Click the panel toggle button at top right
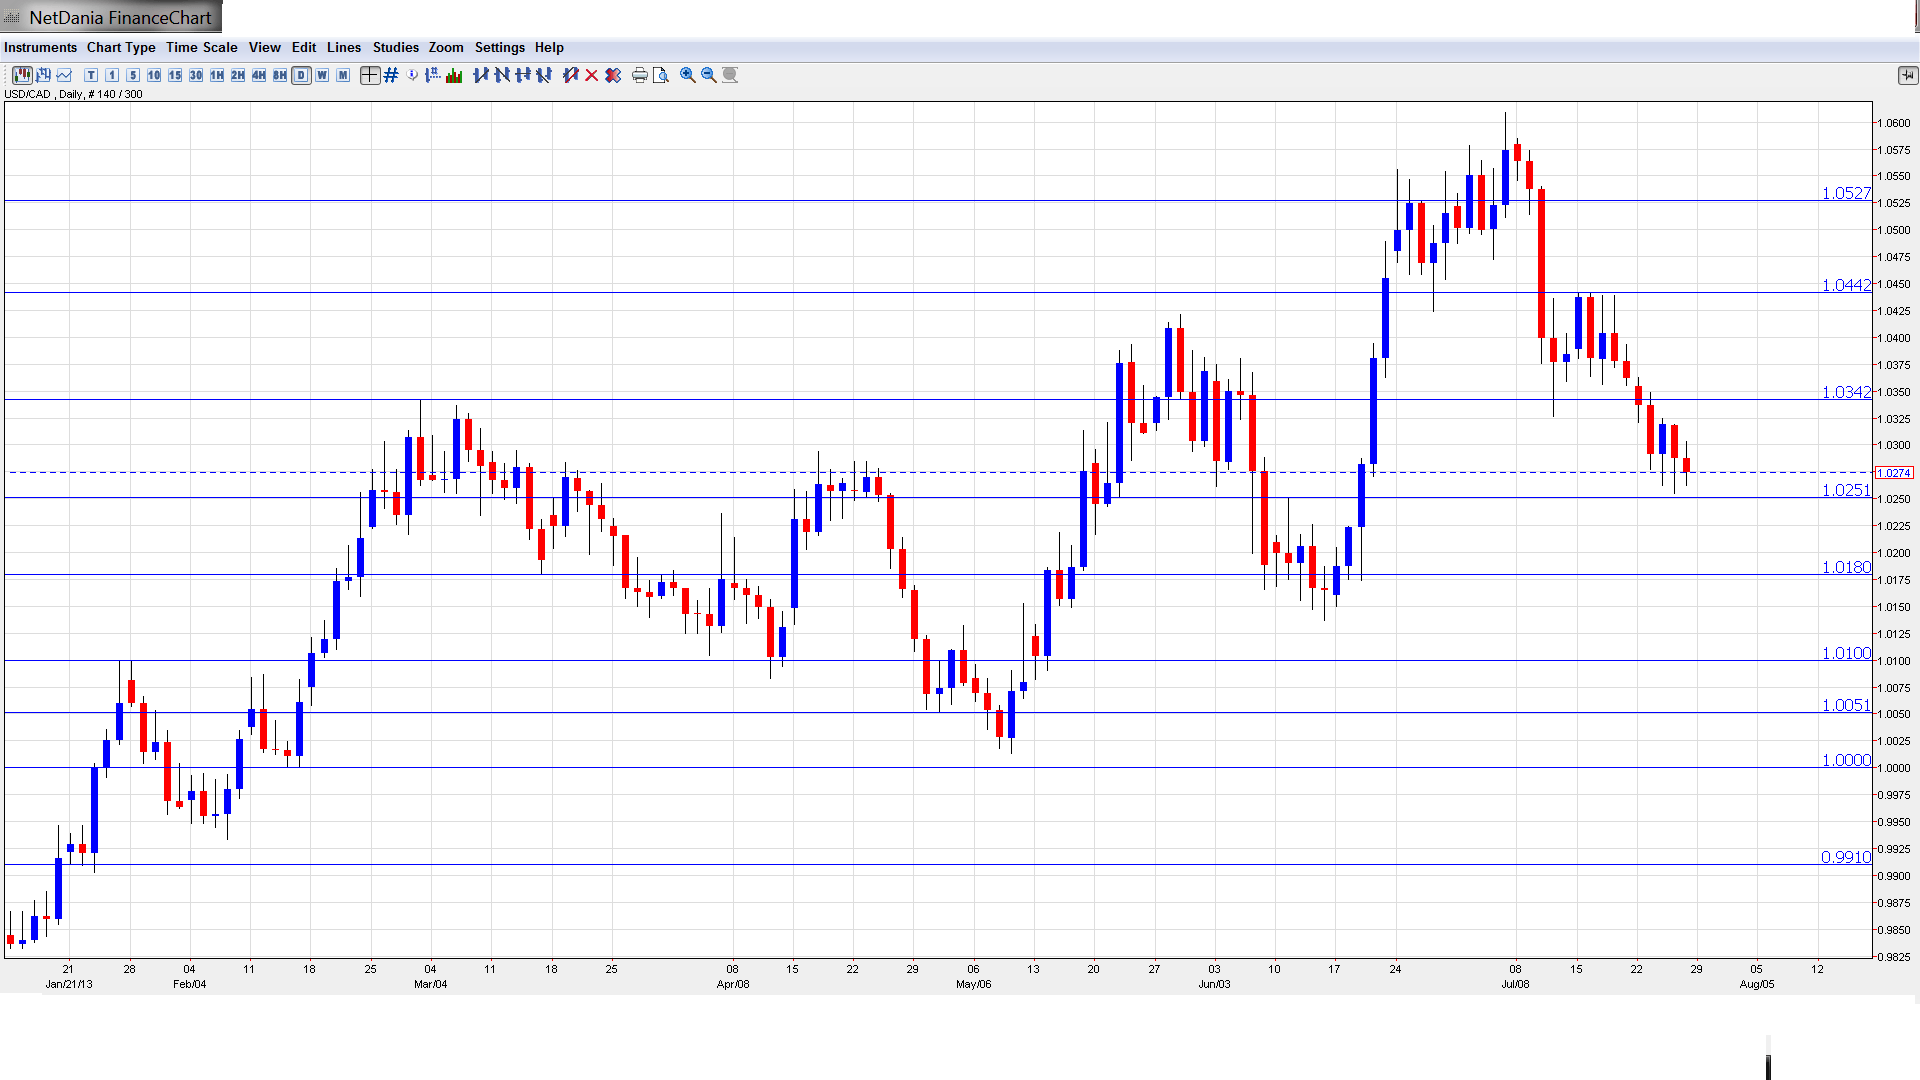Image resolution: width=1920 pixels, height=1080 pixels. (1907, 75)
